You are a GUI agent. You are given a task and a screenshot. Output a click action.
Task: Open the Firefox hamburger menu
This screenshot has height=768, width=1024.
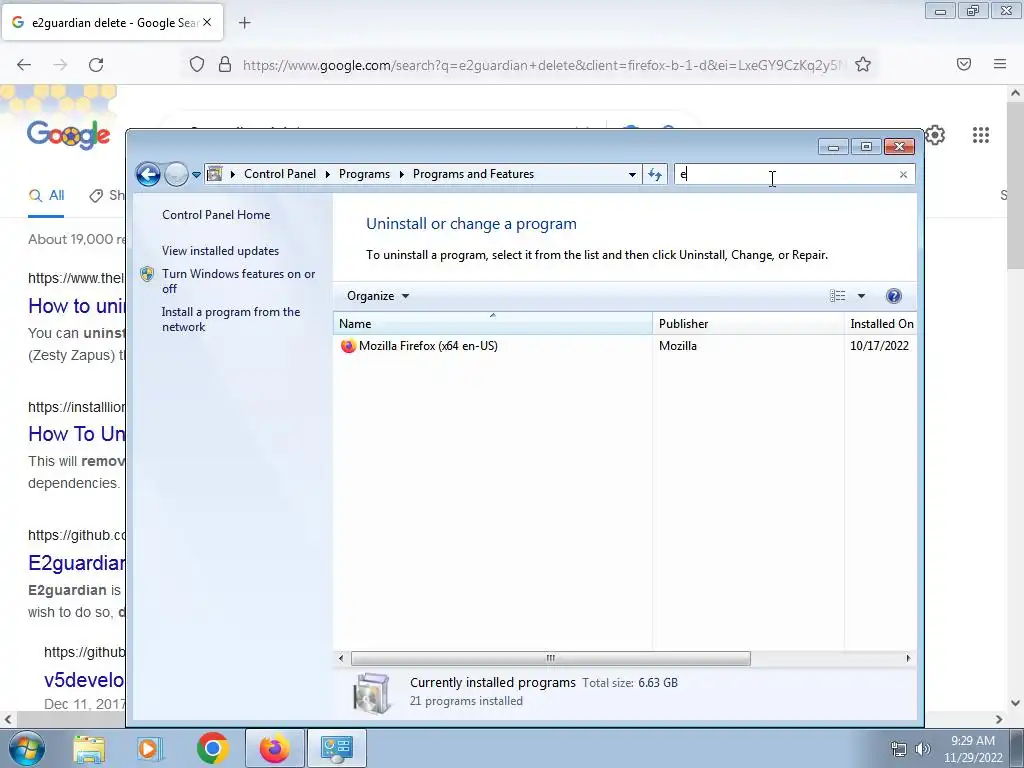[1000, 64]
